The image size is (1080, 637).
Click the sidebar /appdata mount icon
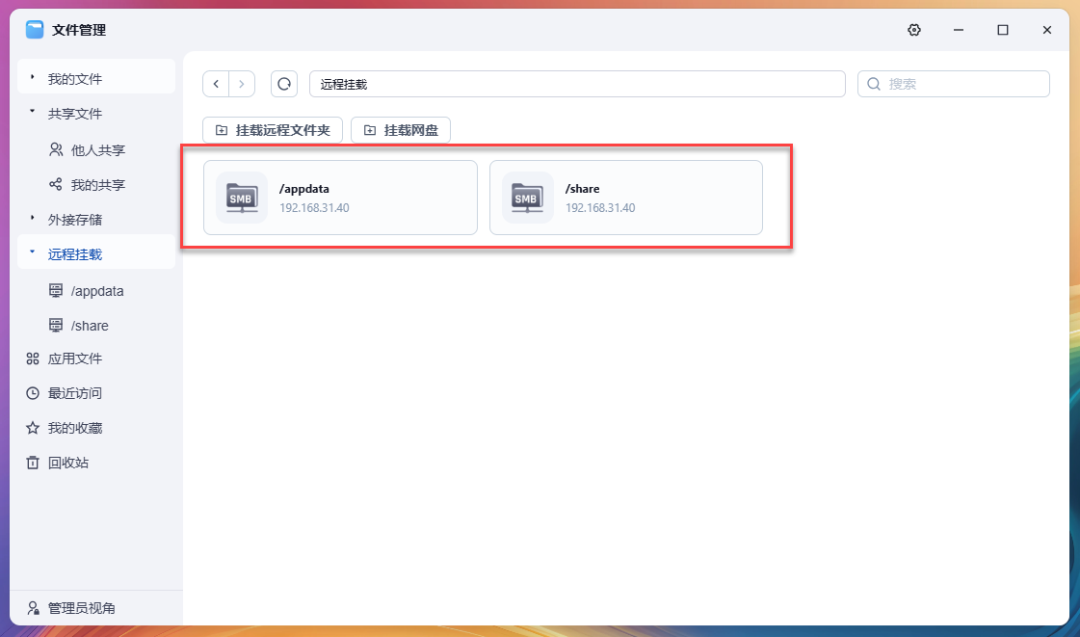(x=56, y=291)
